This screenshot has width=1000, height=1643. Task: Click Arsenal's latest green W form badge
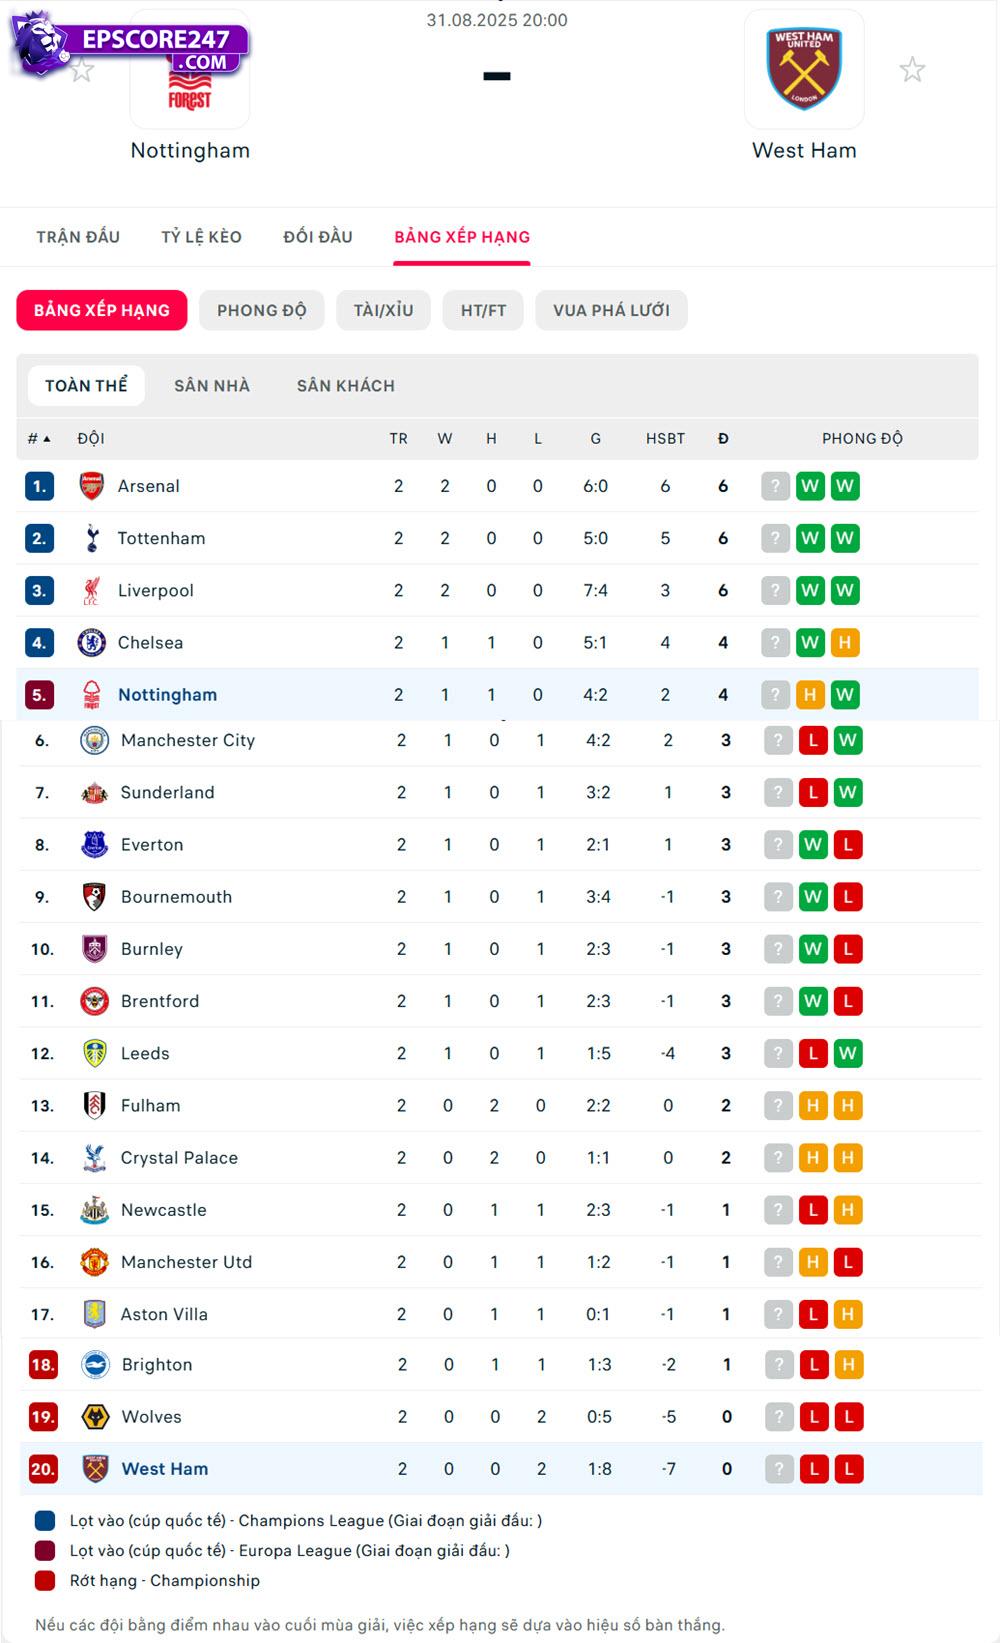pyautogui.click(x=845, y=486)
